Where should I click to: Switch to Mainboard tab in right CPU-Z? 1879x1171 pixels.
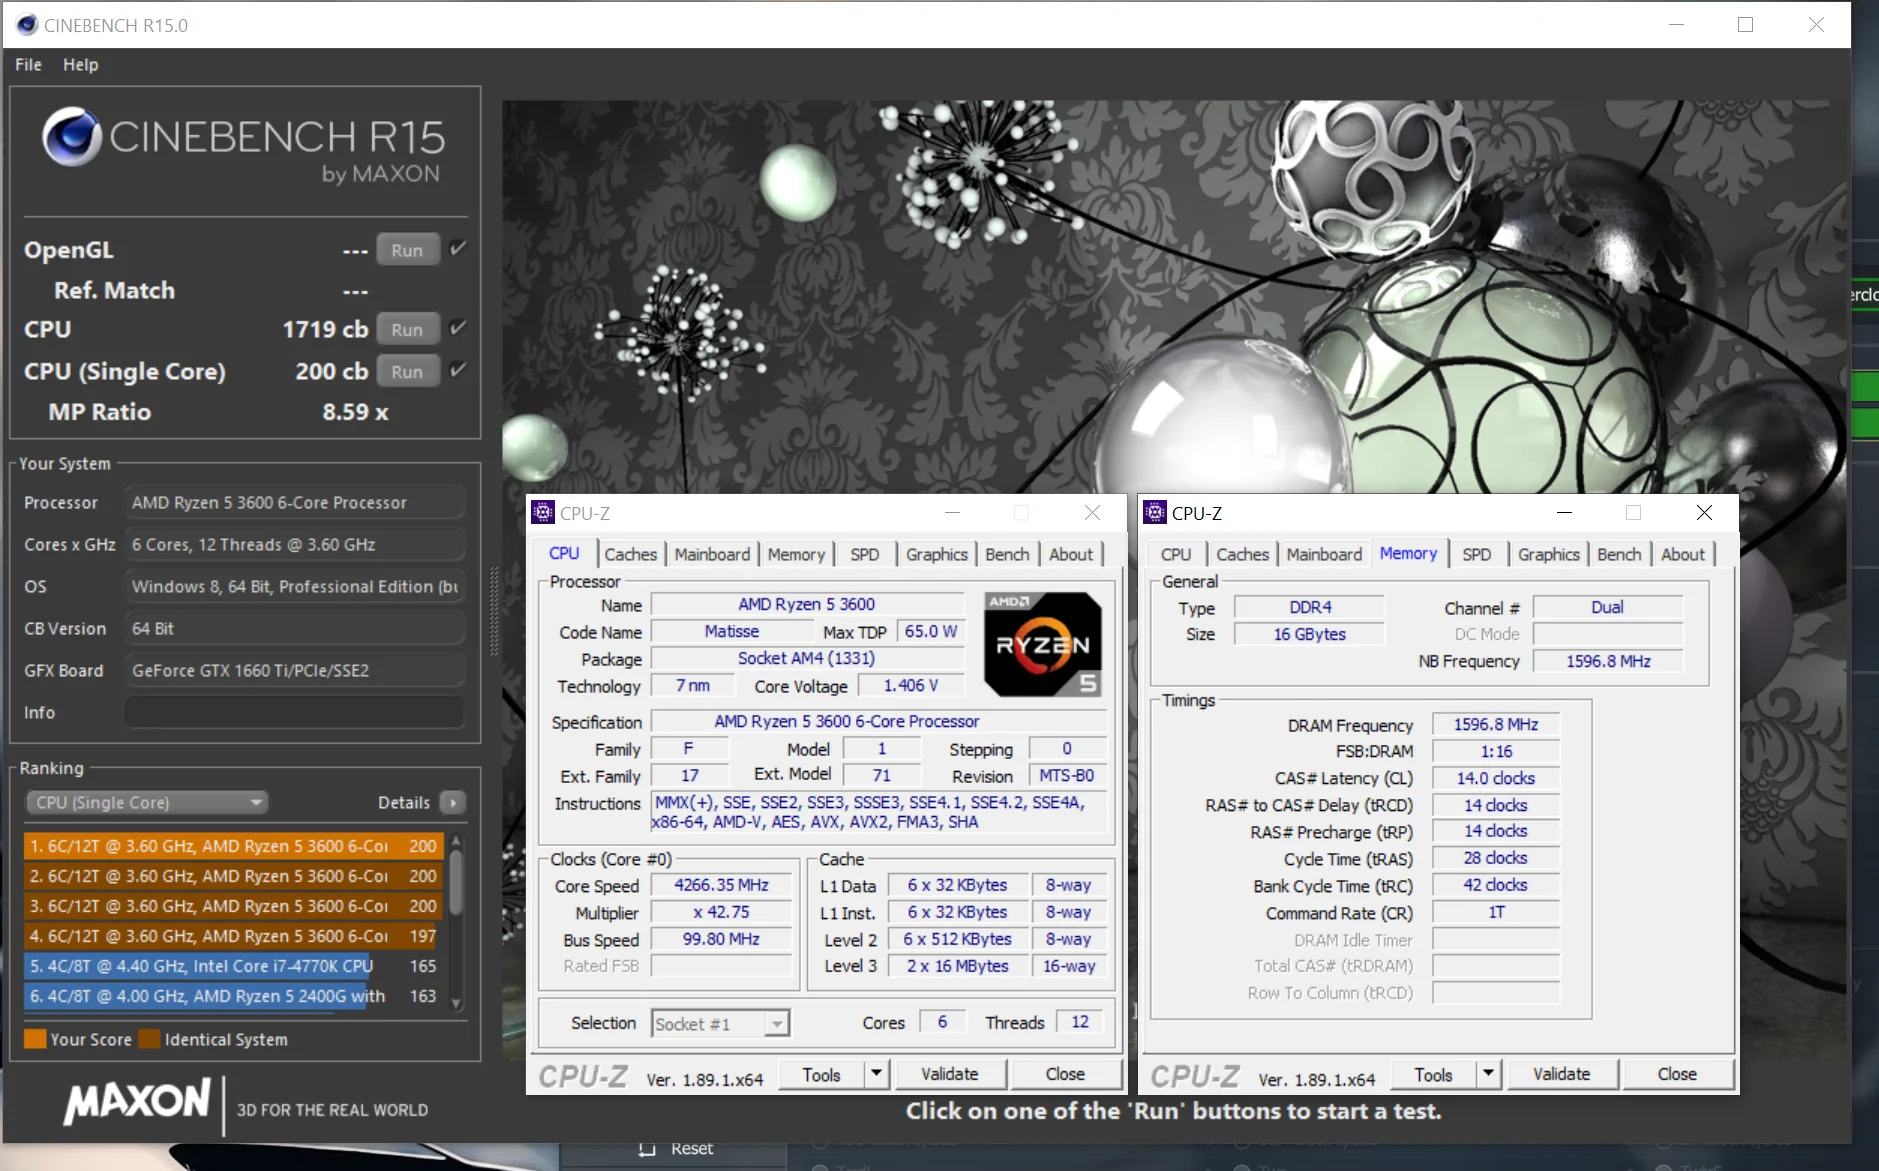(x=1324, y=554)
